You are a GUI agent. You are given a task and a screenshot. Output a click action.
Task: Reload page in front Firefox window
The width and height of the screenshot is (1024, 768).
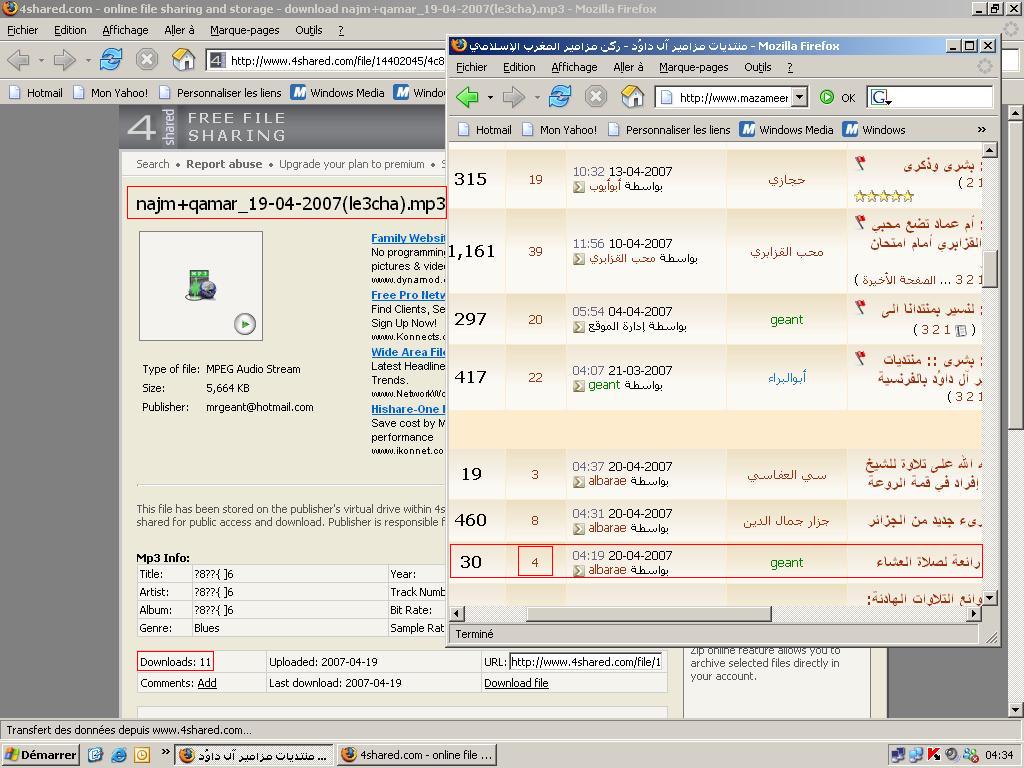coord(560,97)
